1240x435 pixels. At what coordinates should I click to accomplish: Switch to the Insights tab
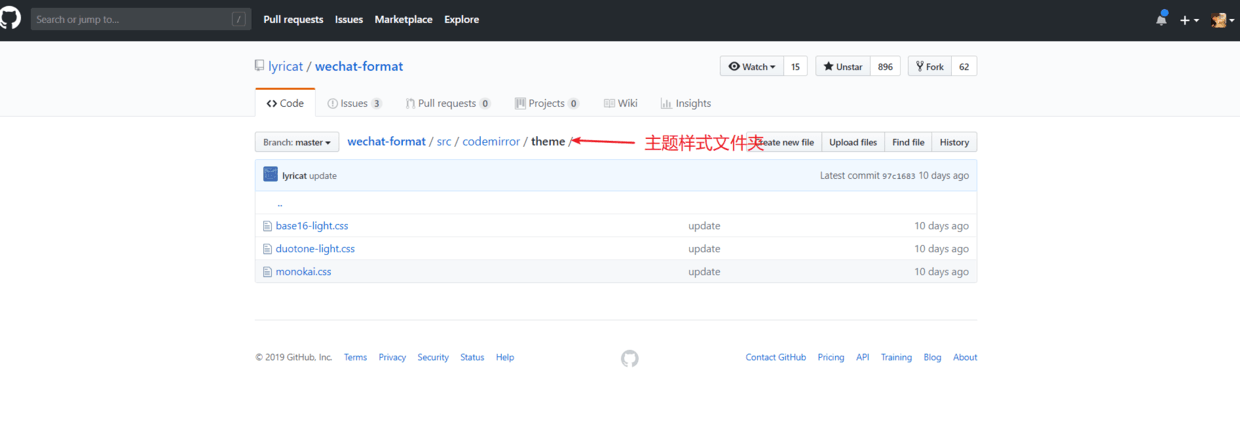point(686,103)
